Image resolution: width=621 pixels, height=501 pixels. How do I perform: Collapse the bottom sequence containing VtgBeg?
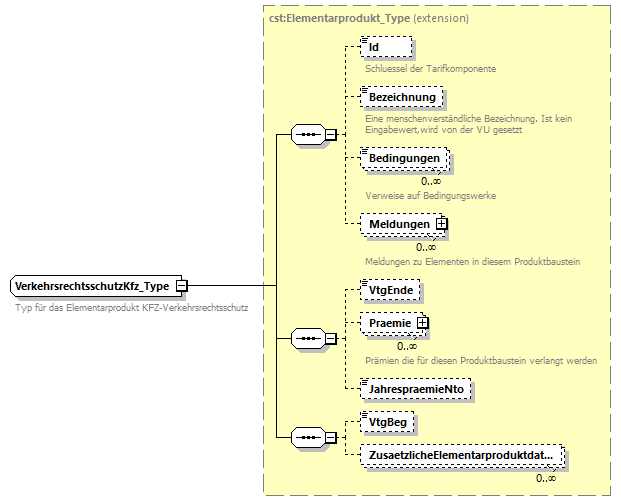tap(330, 437)
